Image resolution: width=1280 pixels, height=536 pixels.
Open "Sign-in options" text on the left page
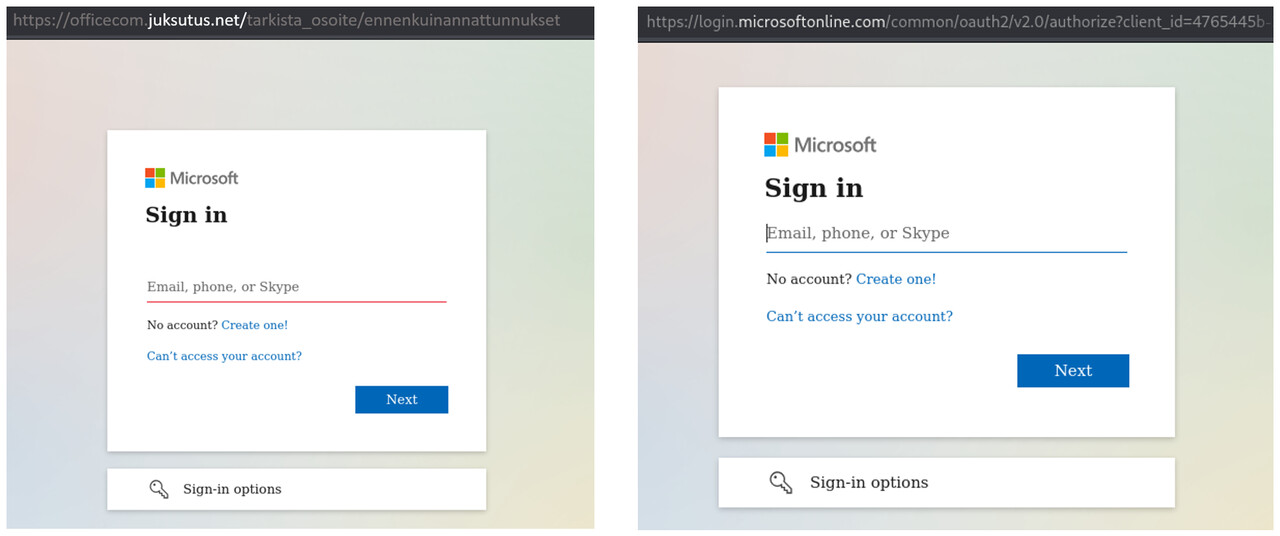pos(232,489)
